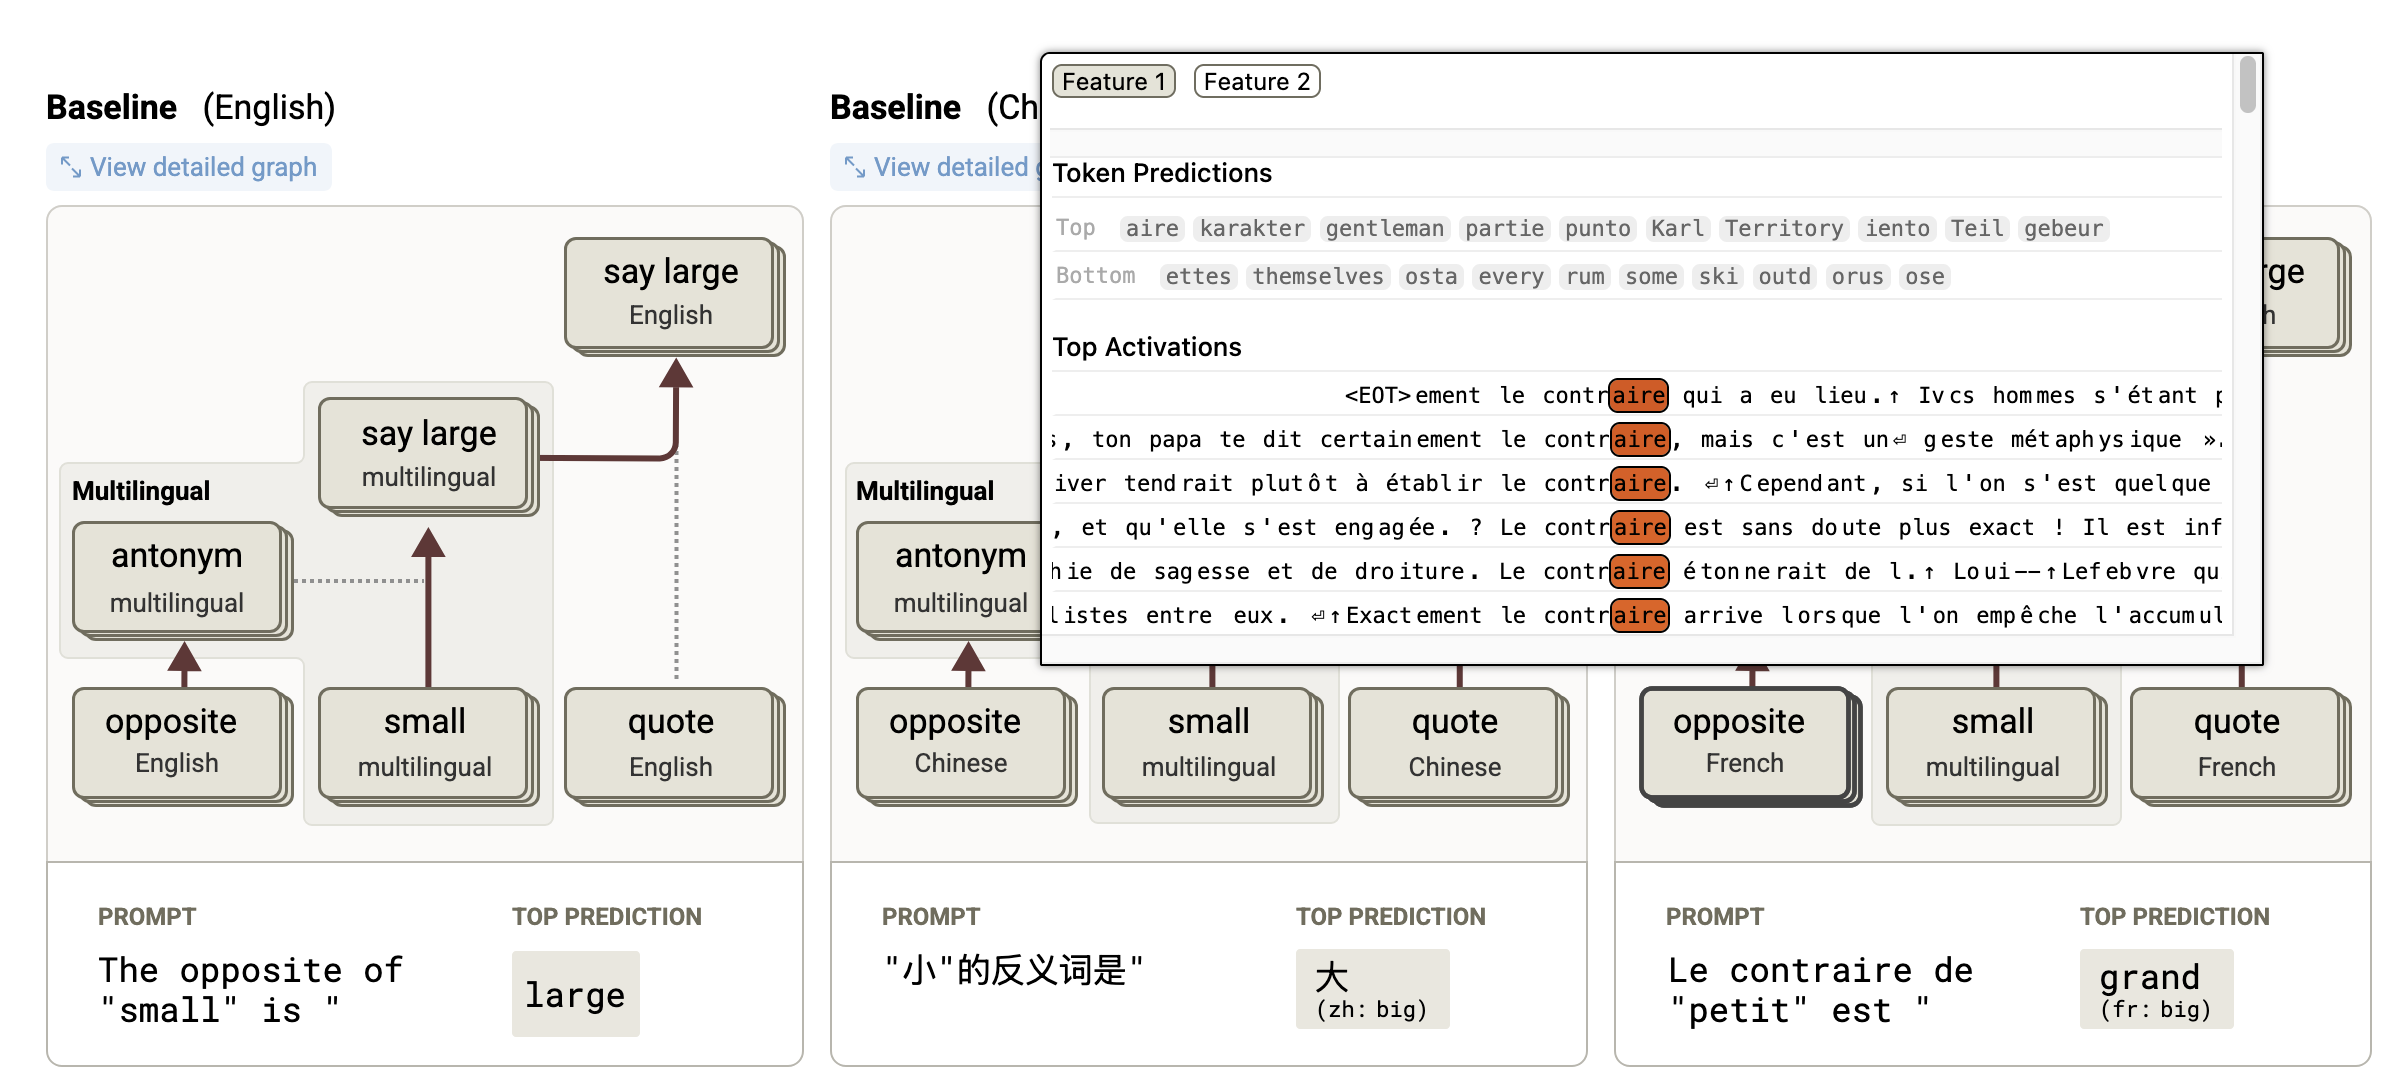Image resolution: width=2408 pixels, height=1088 pixels.
Task: Click top token prediction 'Teil'
Action: coord(1977,229)
